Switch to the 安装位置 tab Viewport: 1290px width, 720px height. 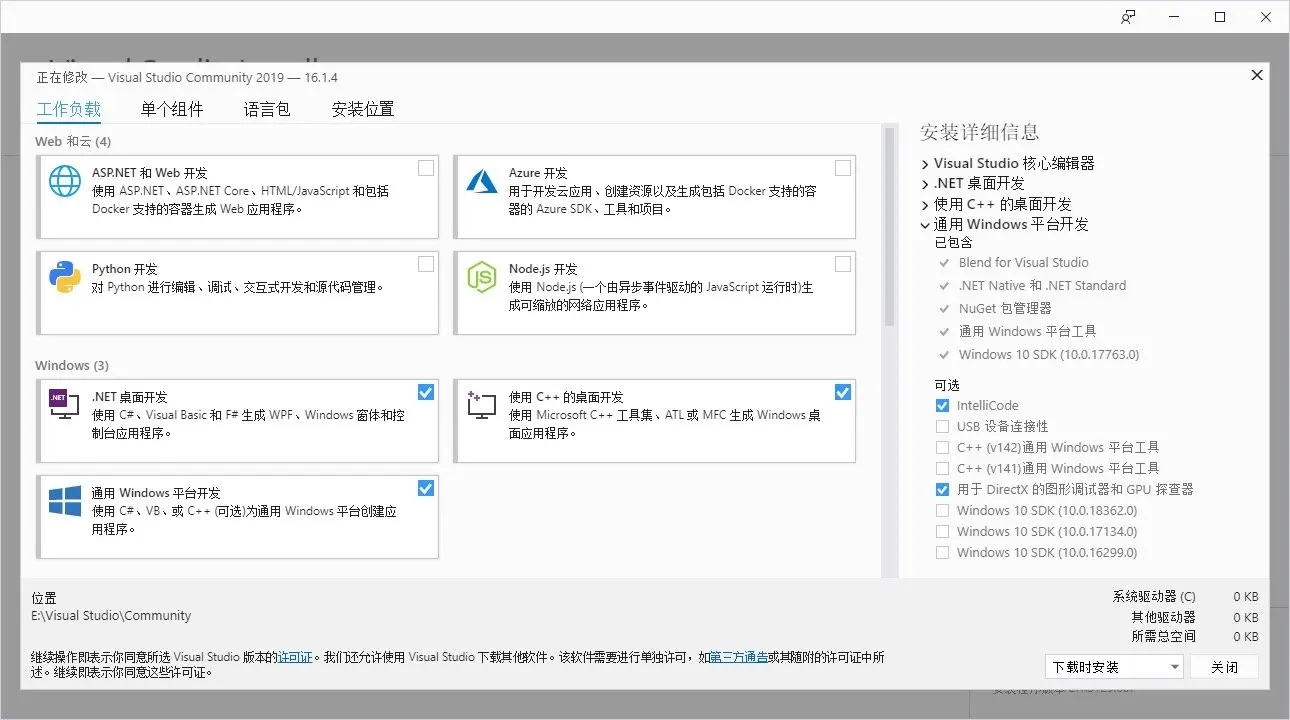[363, 110]
